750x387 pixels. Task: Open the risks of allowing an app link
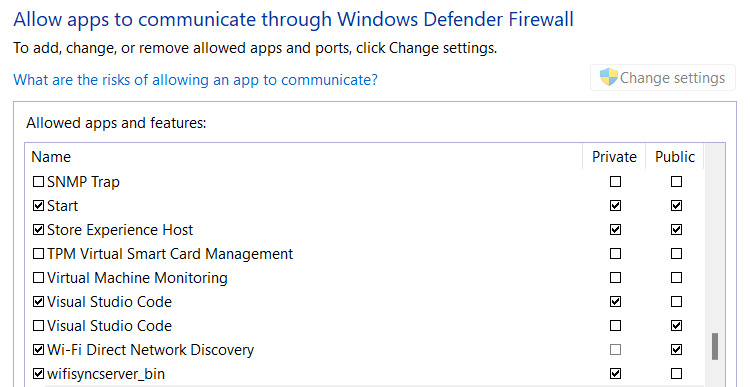click(195, 79)
